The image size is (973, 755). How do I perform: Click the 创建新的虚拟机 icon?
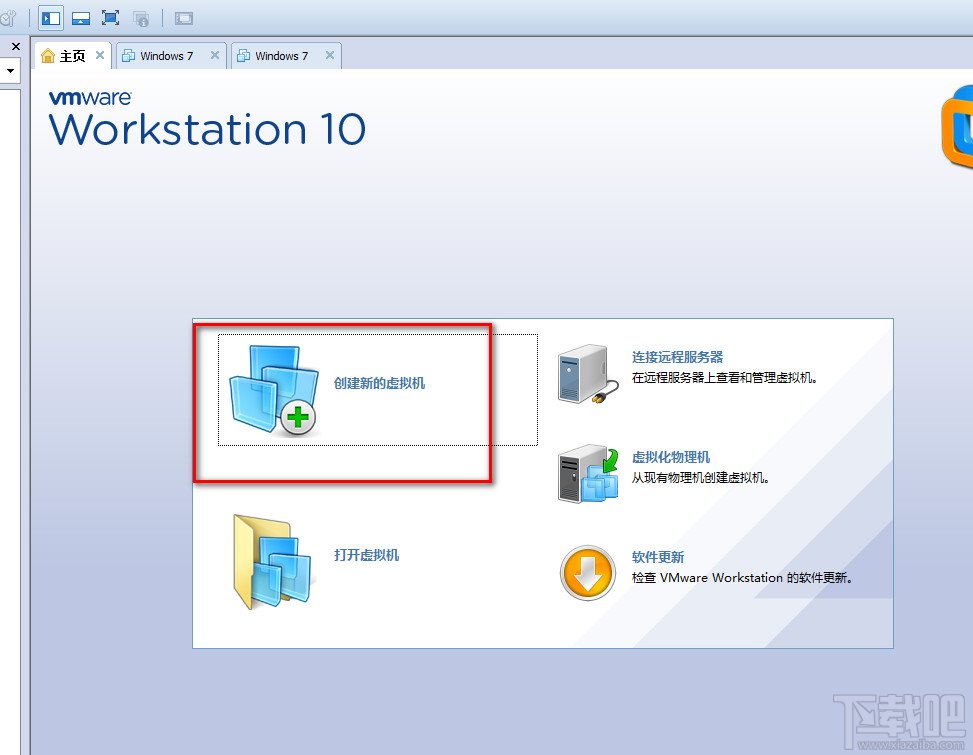click(274, 390)
